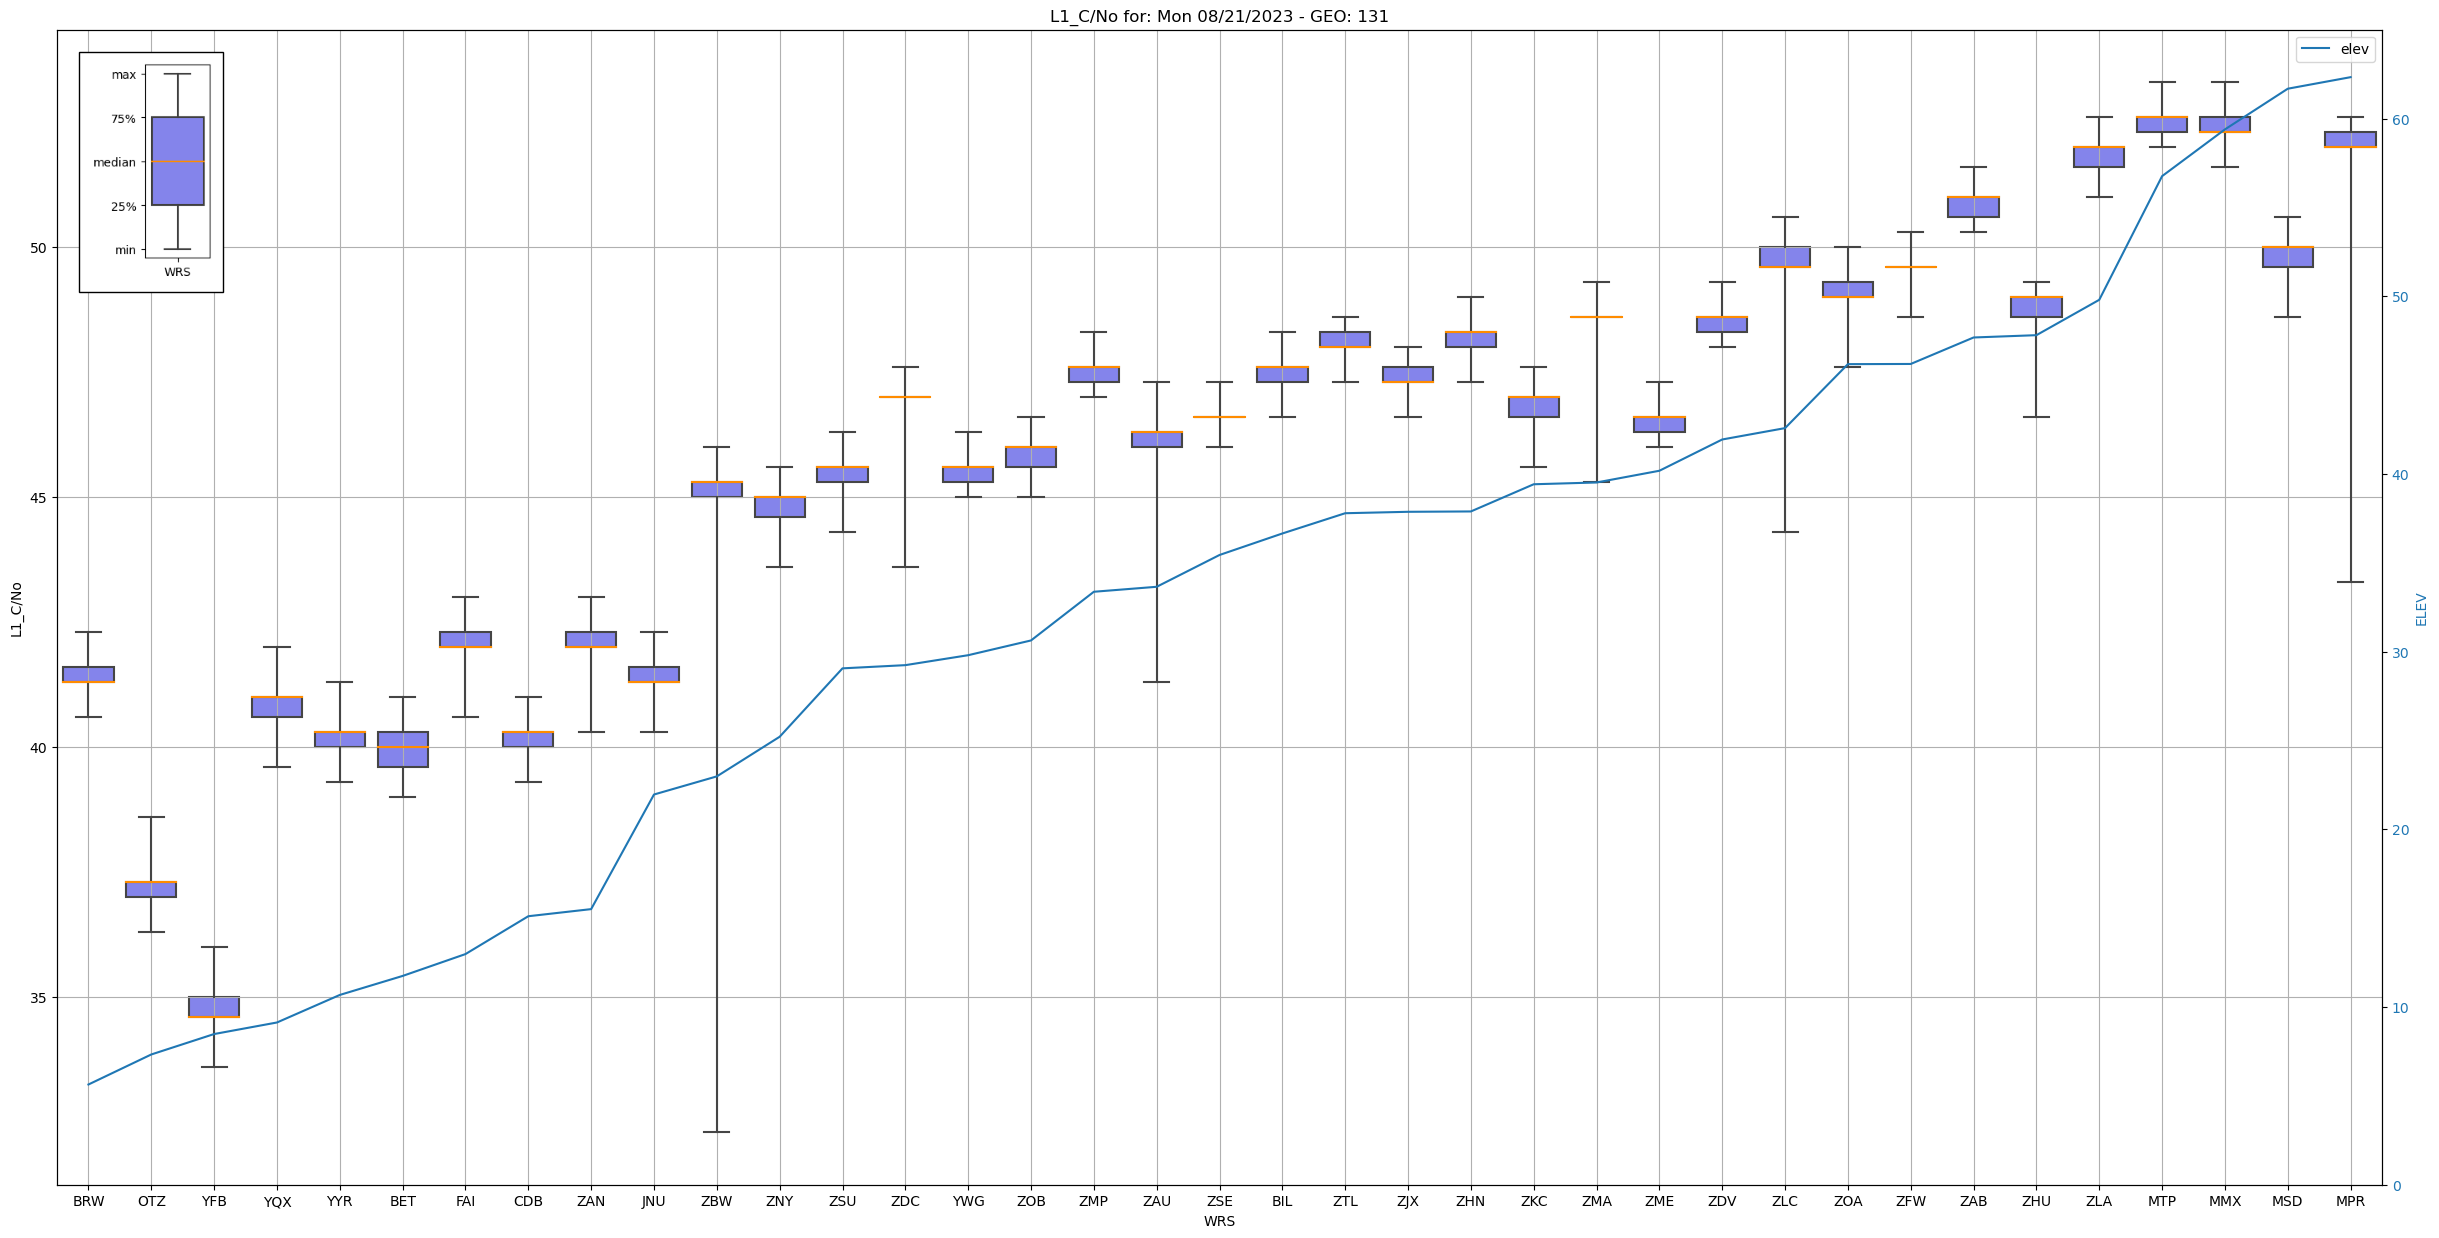2439x1238 pixels.
Task: Click the 60 tick on elevation axis
Action: point(2399,120)
